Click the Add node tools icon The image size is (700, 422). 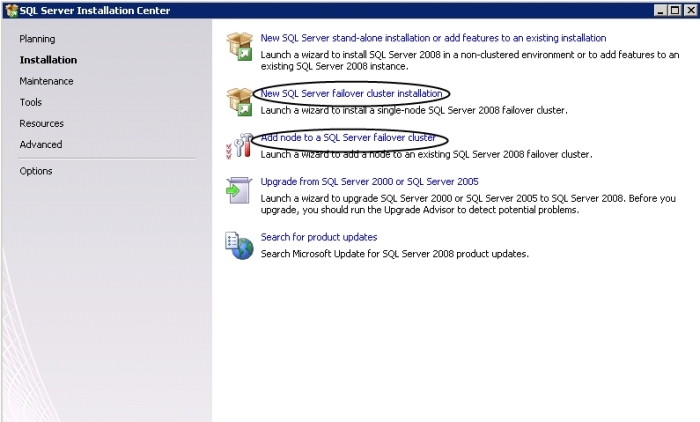(x=240, y=146)
